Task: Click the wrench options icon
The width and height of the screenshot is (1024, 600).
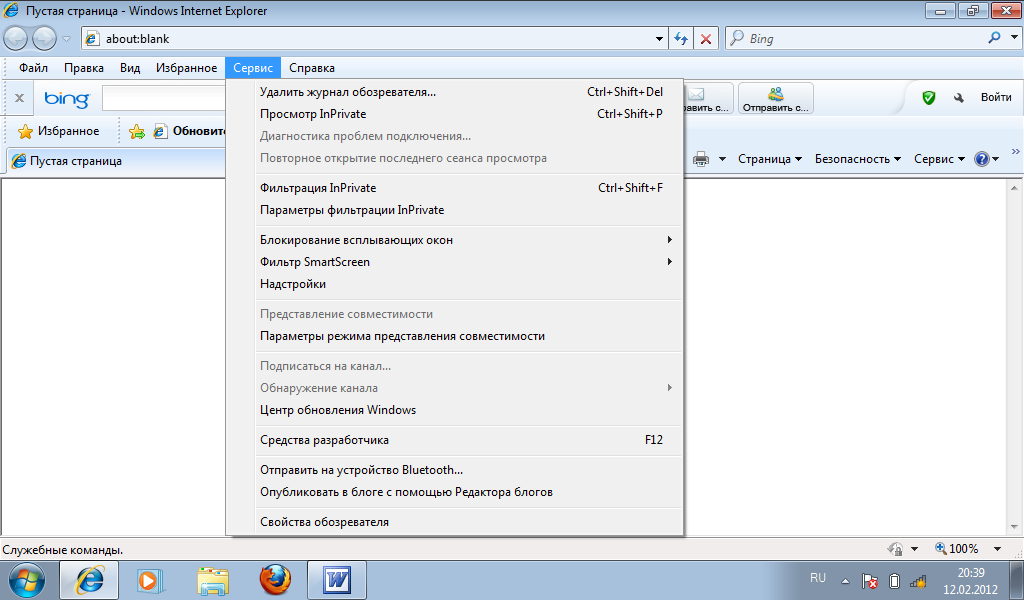Action: coord(959,98)
